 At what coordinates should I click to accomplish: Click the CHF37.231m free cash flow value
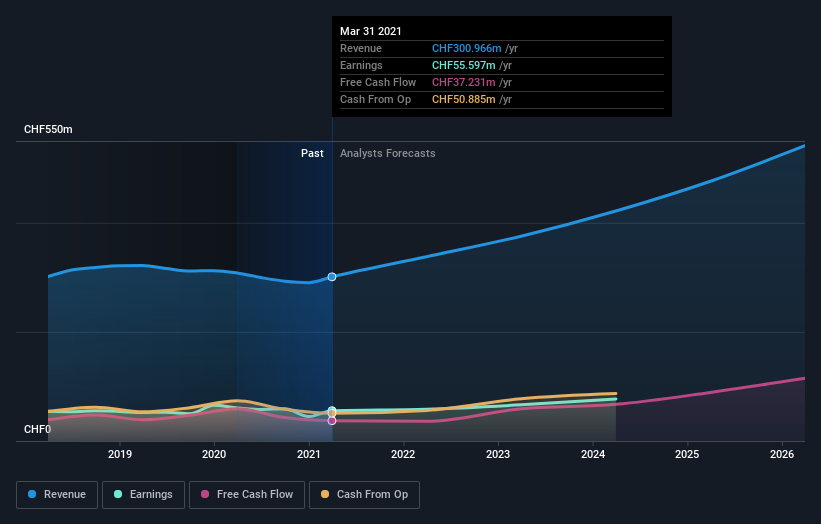click(463, 83)
